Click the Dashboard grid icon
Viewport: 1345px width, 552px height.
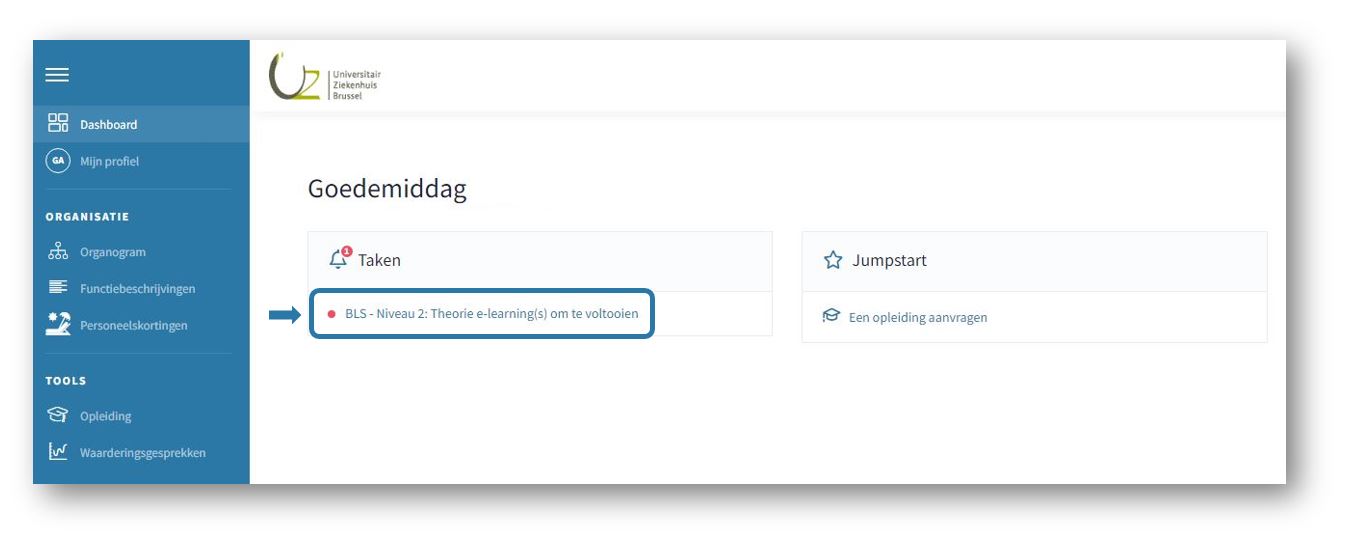click(57, 124)
